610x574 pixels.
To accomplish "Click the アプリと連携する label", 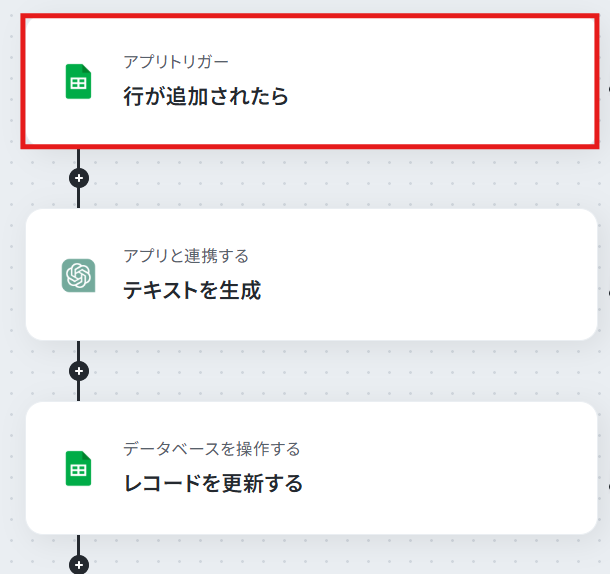I will point(186,256).
